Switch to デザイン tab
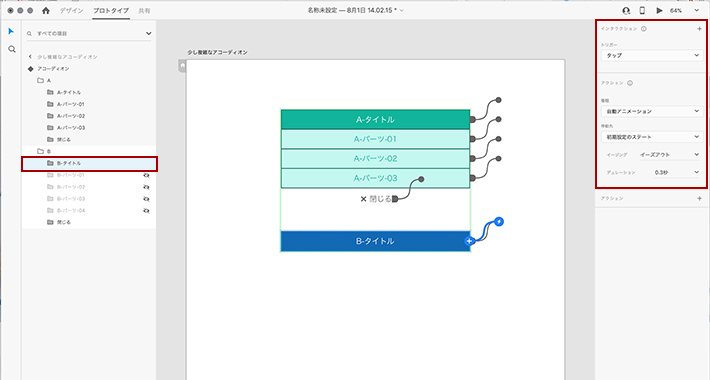The height and width of the screenshot is (380, 710). point(72,10)
